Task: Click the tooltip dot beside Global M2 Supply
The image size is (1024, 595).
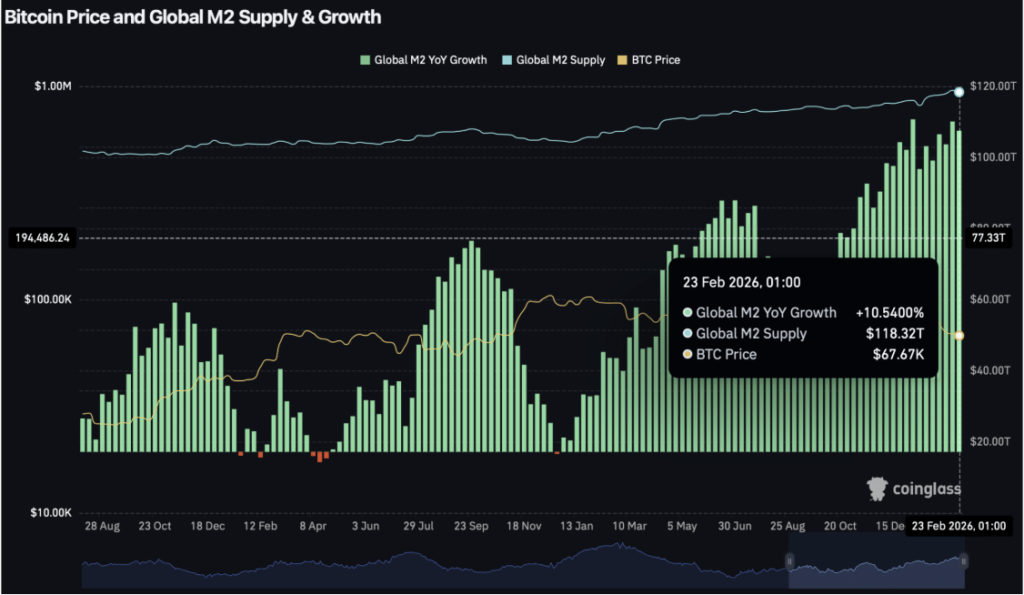Action: point(687,334)
